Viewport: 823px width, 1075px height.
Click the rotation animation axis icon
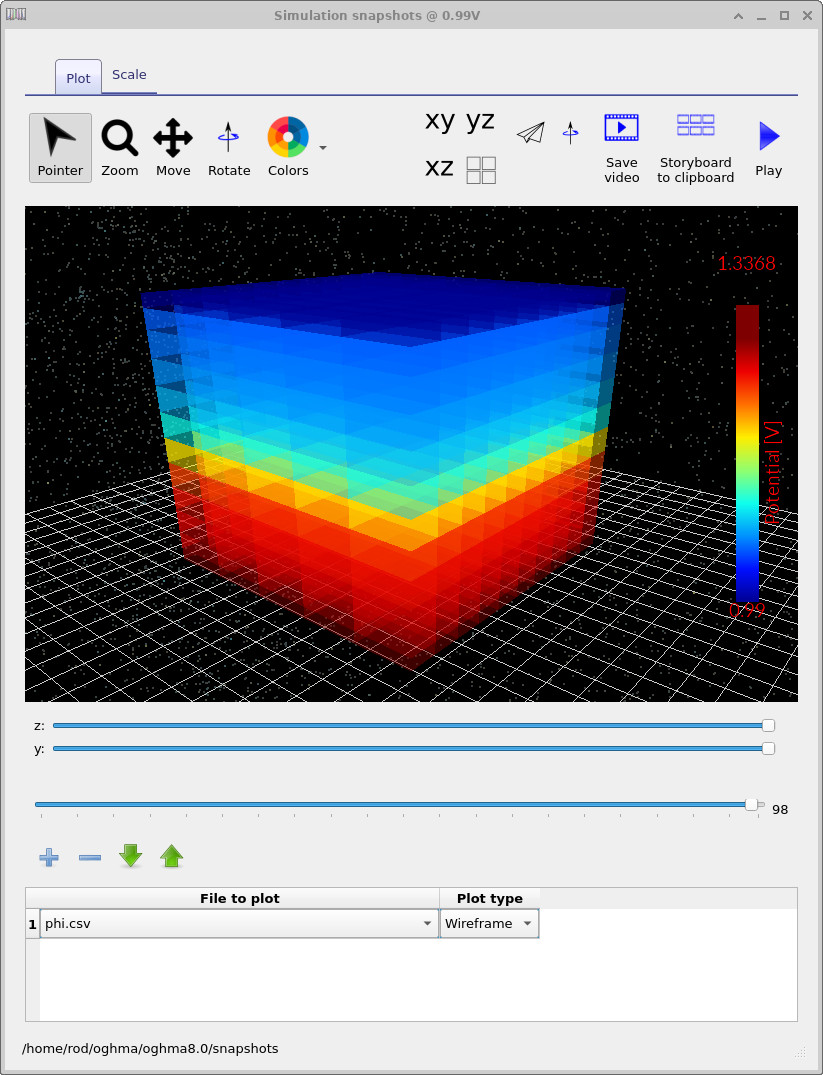pos(571,131)
